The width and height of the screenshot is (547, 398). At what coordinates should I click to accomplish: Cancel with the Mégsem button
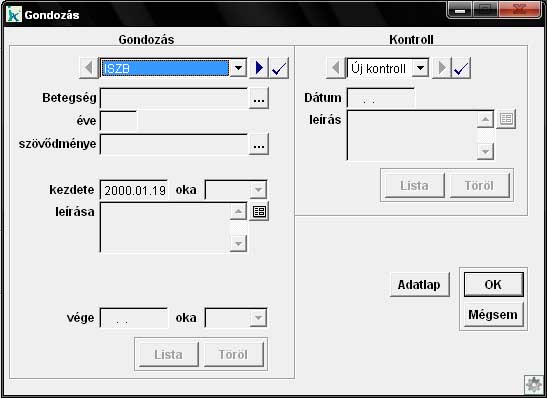tap(494, 315)
